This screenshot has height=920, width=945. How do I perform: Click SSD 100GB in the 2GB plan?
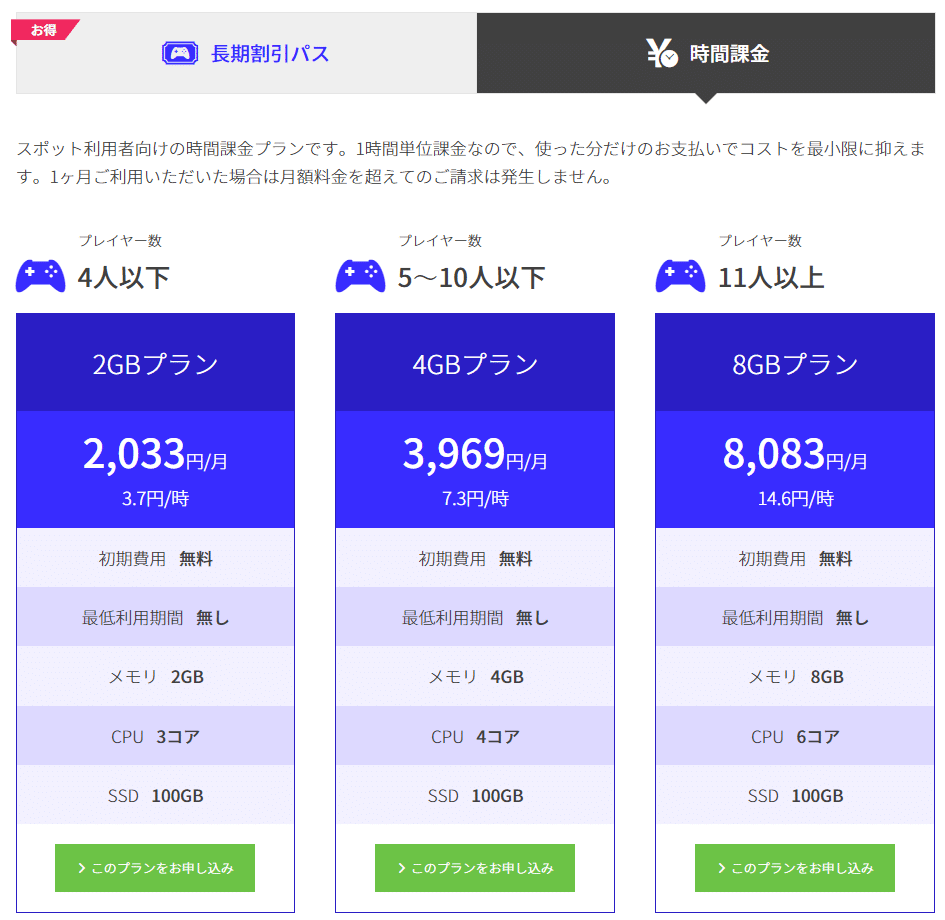155,795
